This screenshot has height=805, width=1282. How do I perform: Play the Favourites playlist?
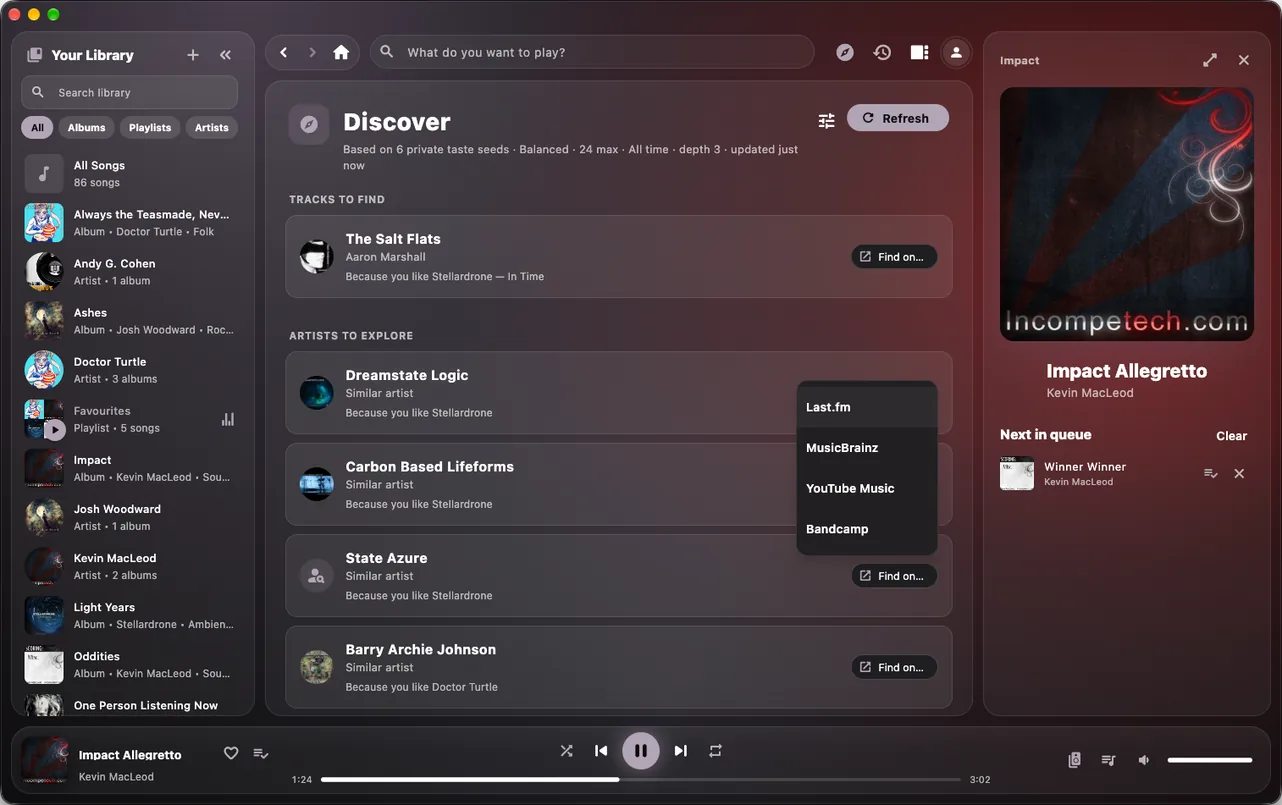tap(55, 430)
